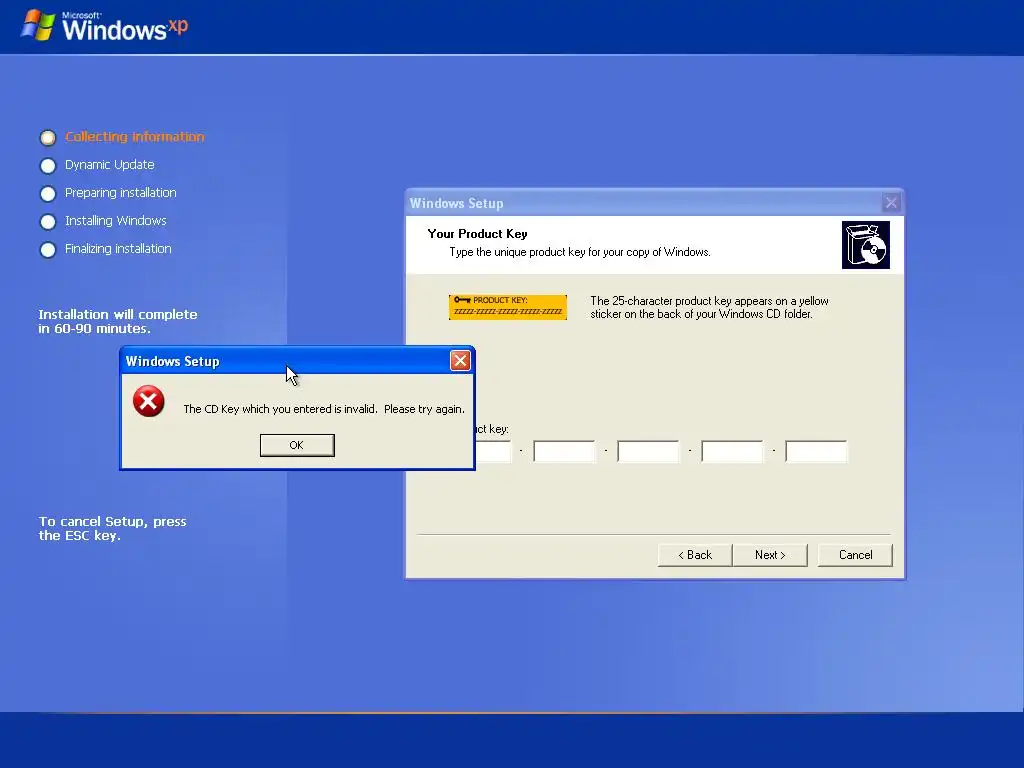This screenshot has width=1024, height=768.
Task: Click the Windows XP logo flag
Action: pos(38,25)
